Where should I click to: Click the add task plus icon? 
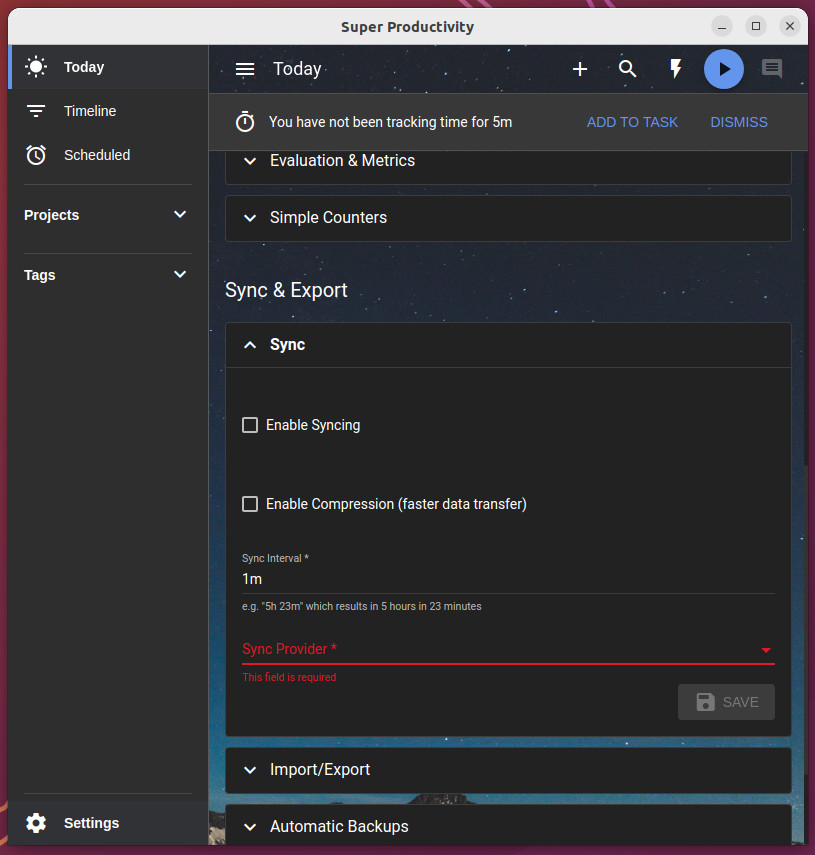click(580, 69)
